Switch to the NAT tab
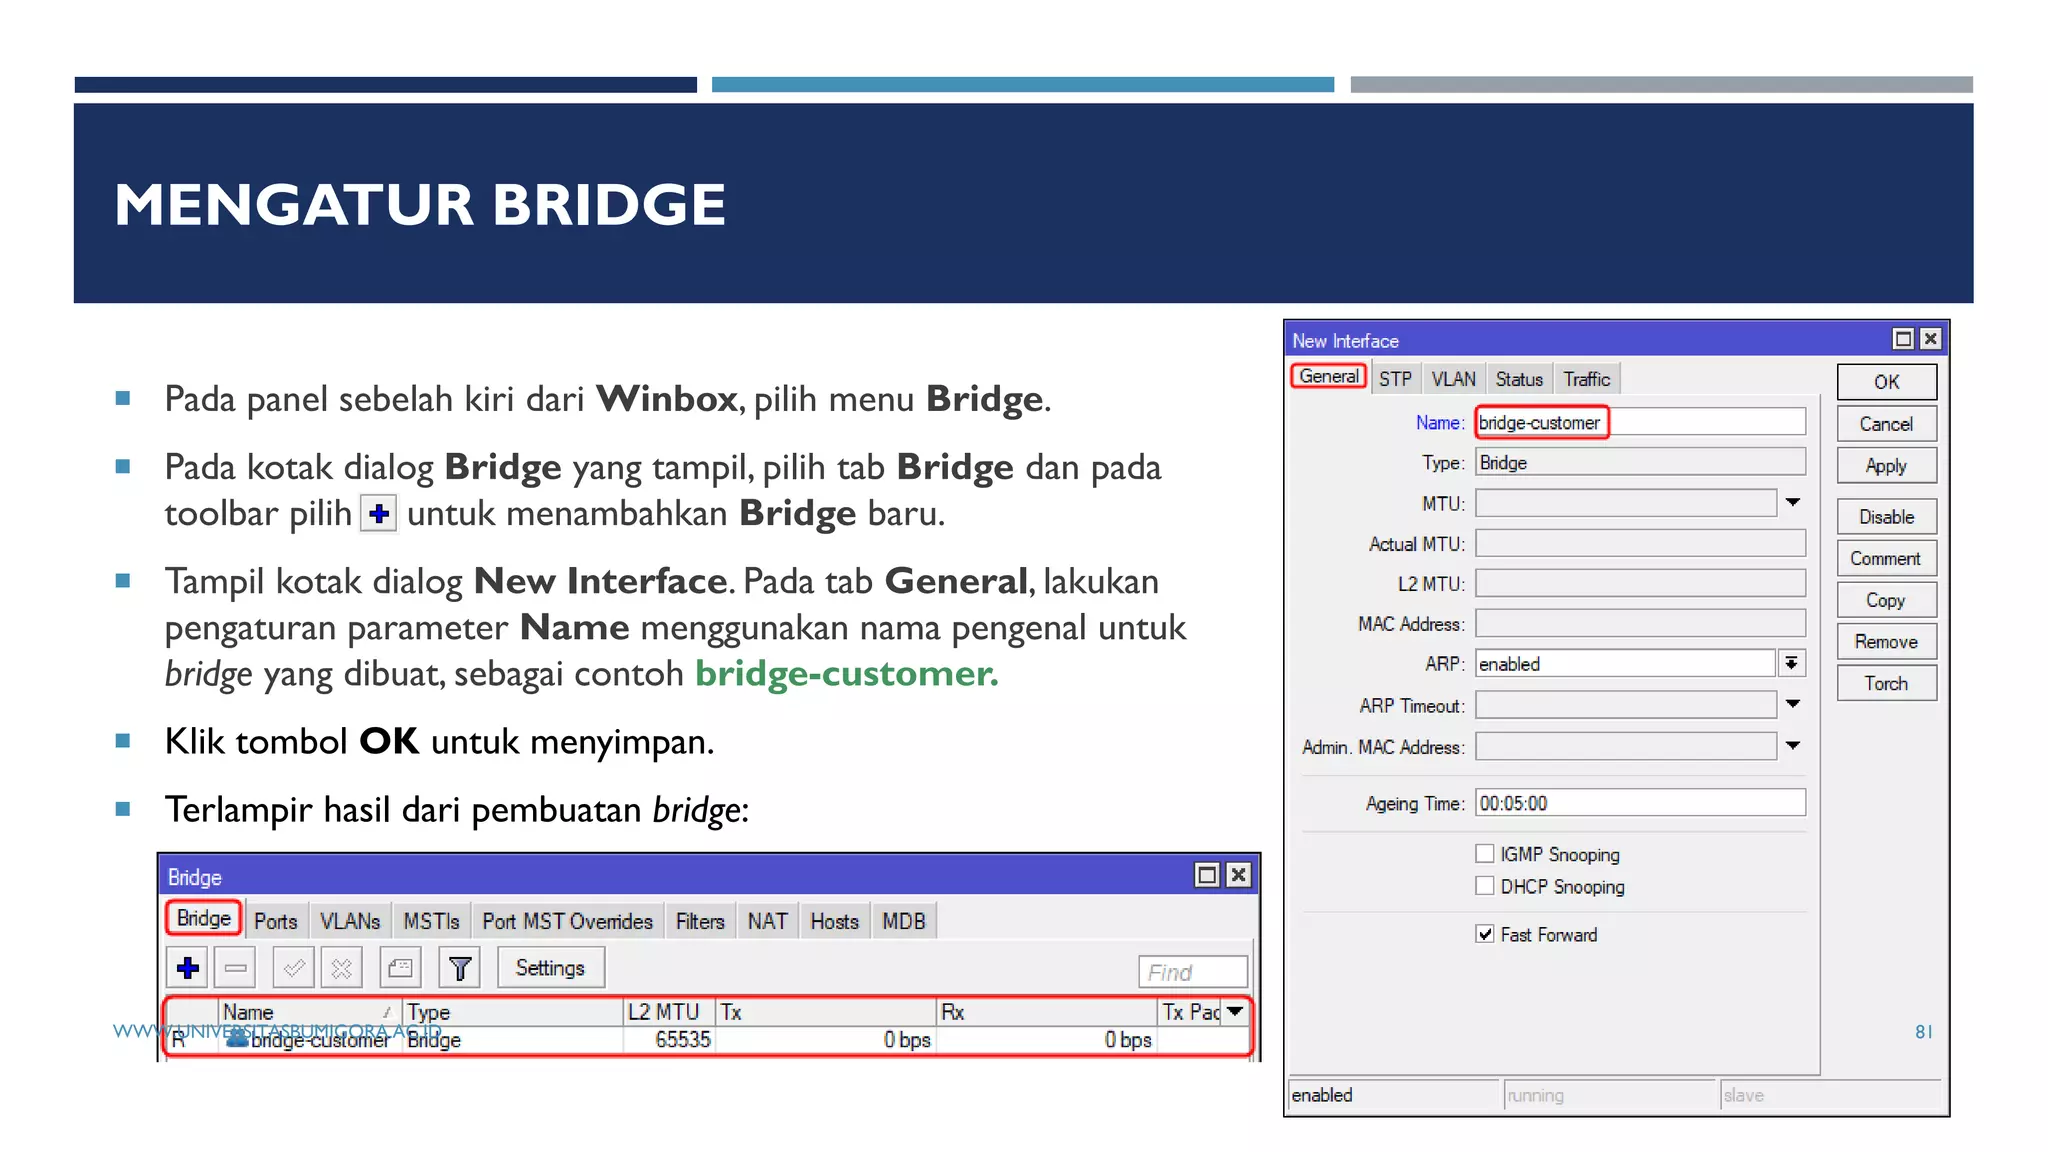 pos(767,921)
